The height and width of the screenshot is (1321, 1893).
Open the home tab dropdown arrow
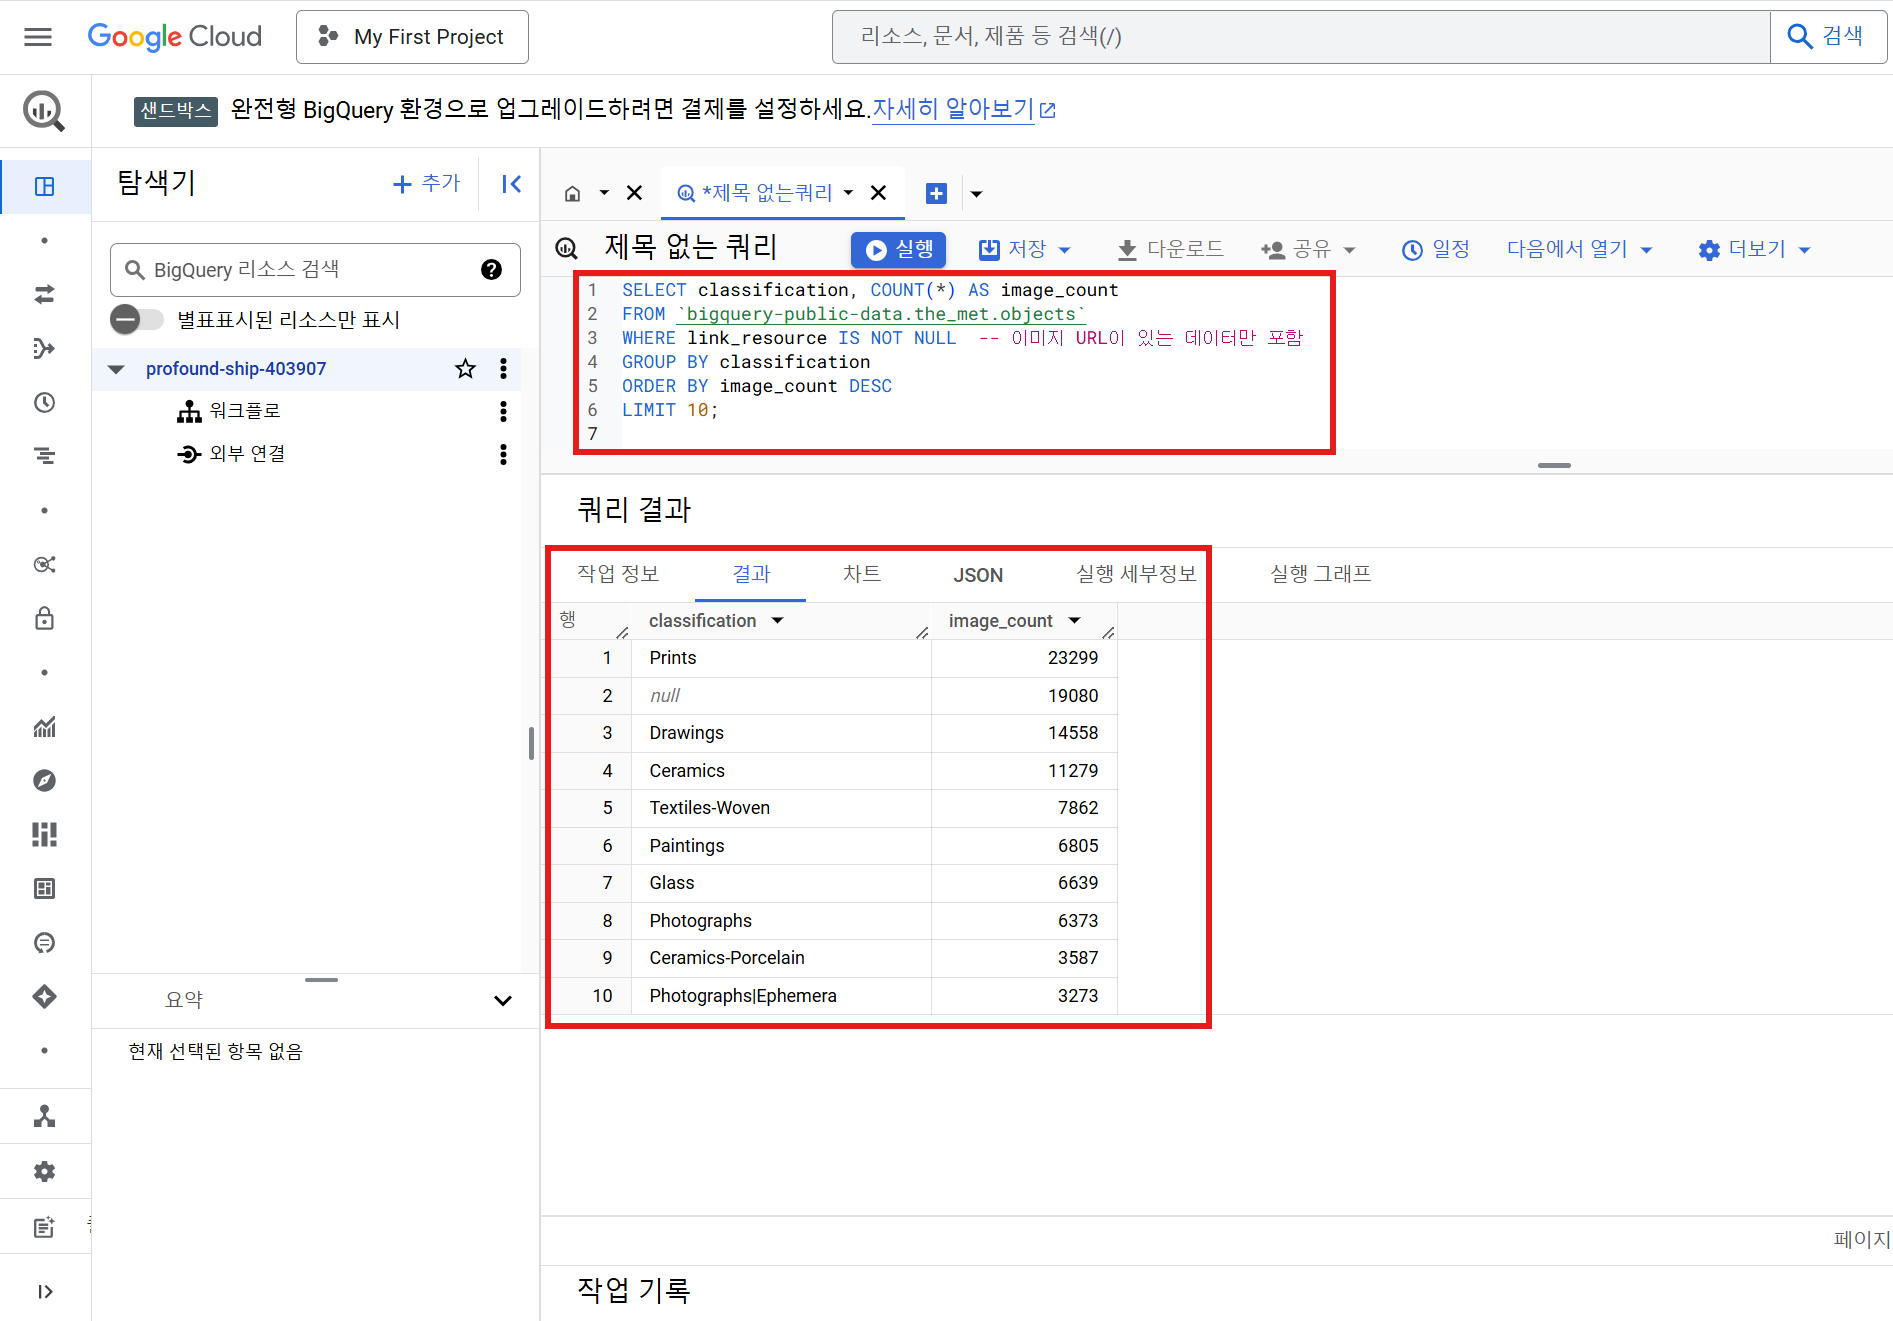[x=604, y=193]
